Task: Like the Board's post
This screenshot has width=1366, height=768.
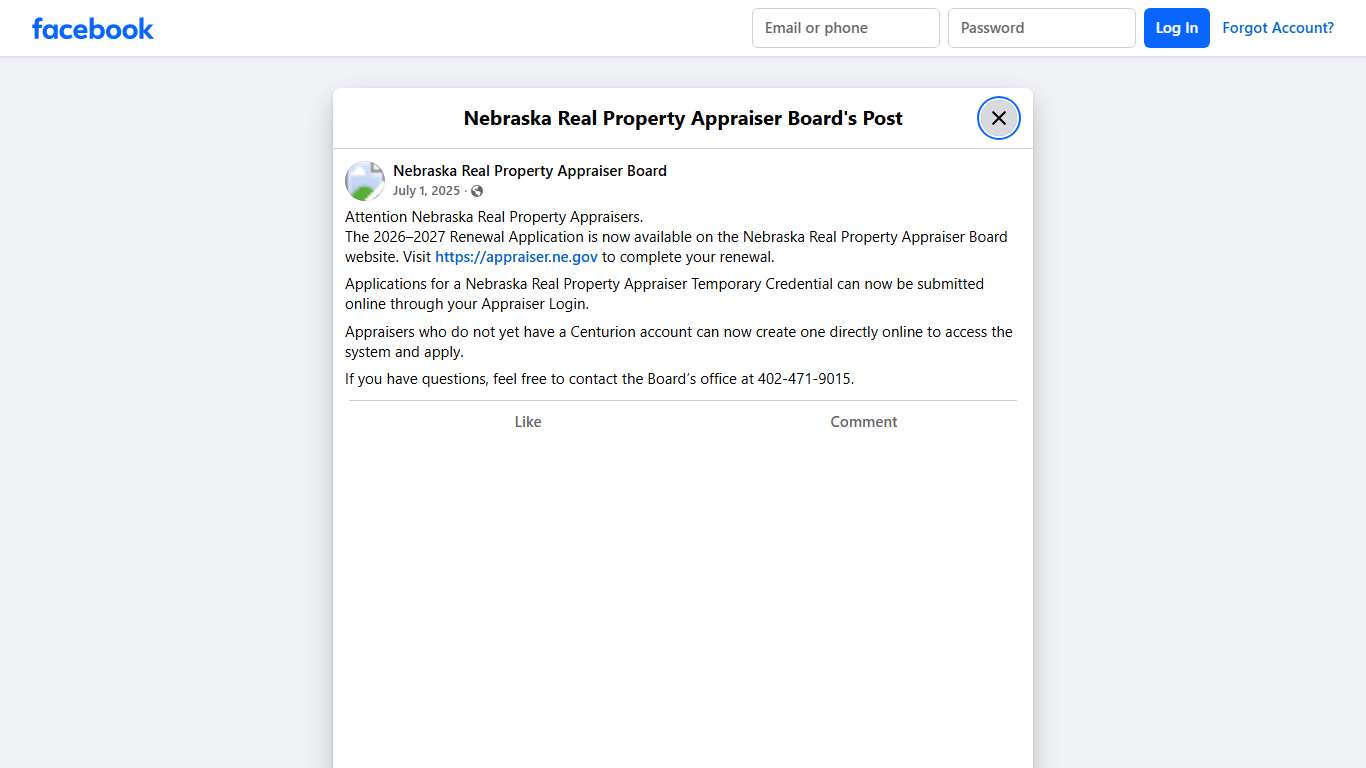Action: 527,421
